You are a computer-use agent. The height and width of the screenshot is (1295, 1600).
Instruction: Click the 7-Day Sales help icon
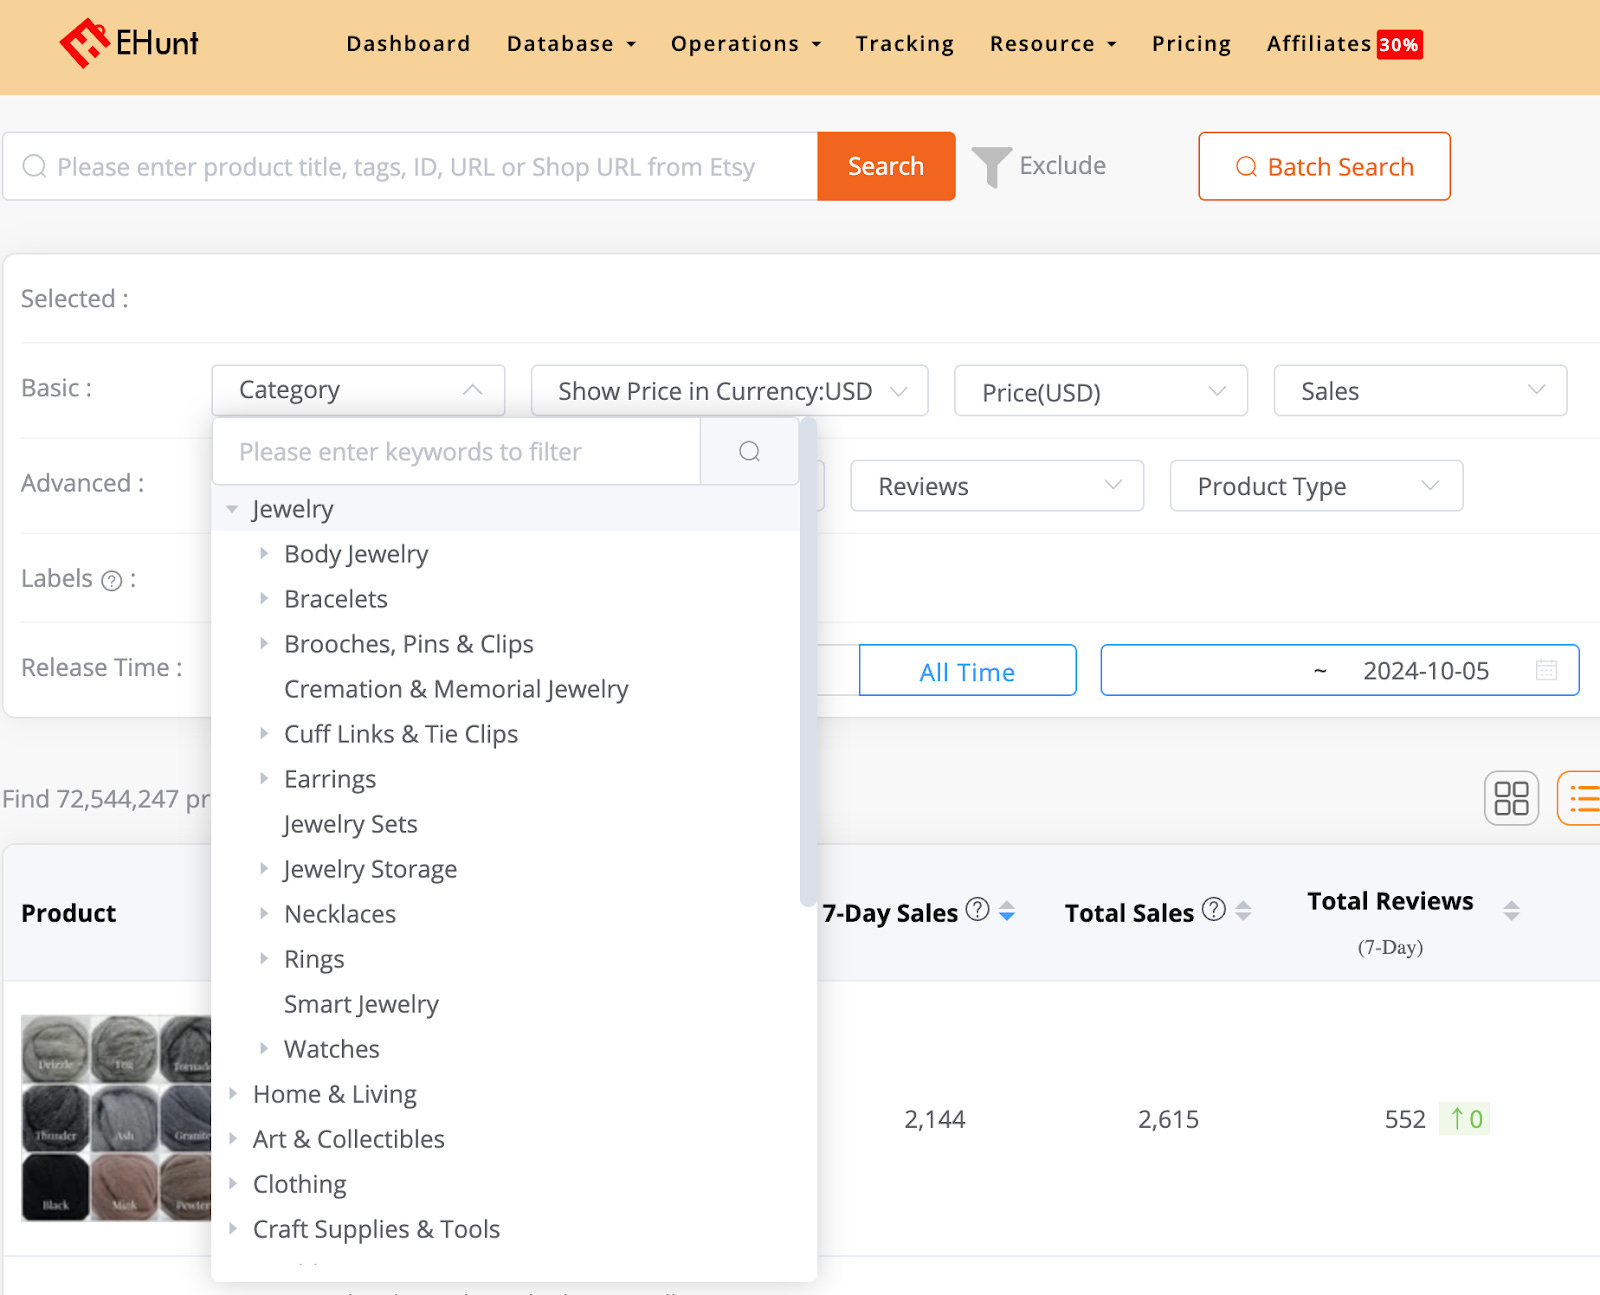click(977, 909)
